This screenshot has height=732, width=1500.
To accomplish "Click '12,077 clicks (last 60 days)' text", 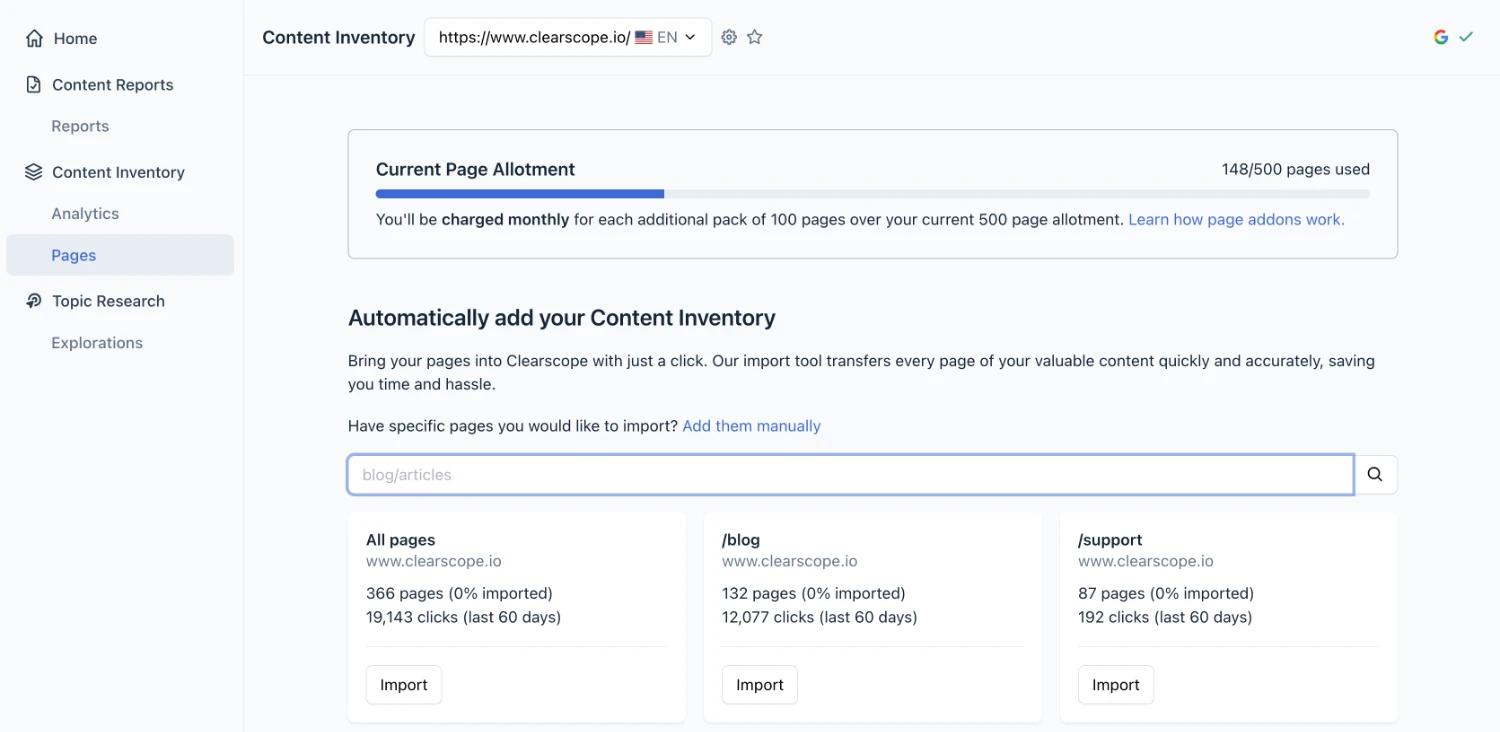I will (x=820, y=617).
